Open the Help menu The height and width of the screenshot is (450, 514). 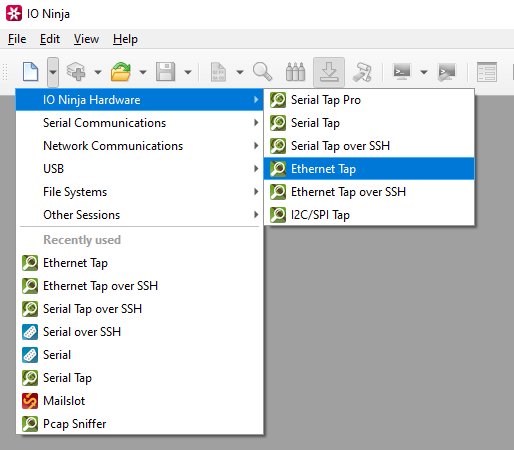(x=125, y=39)
